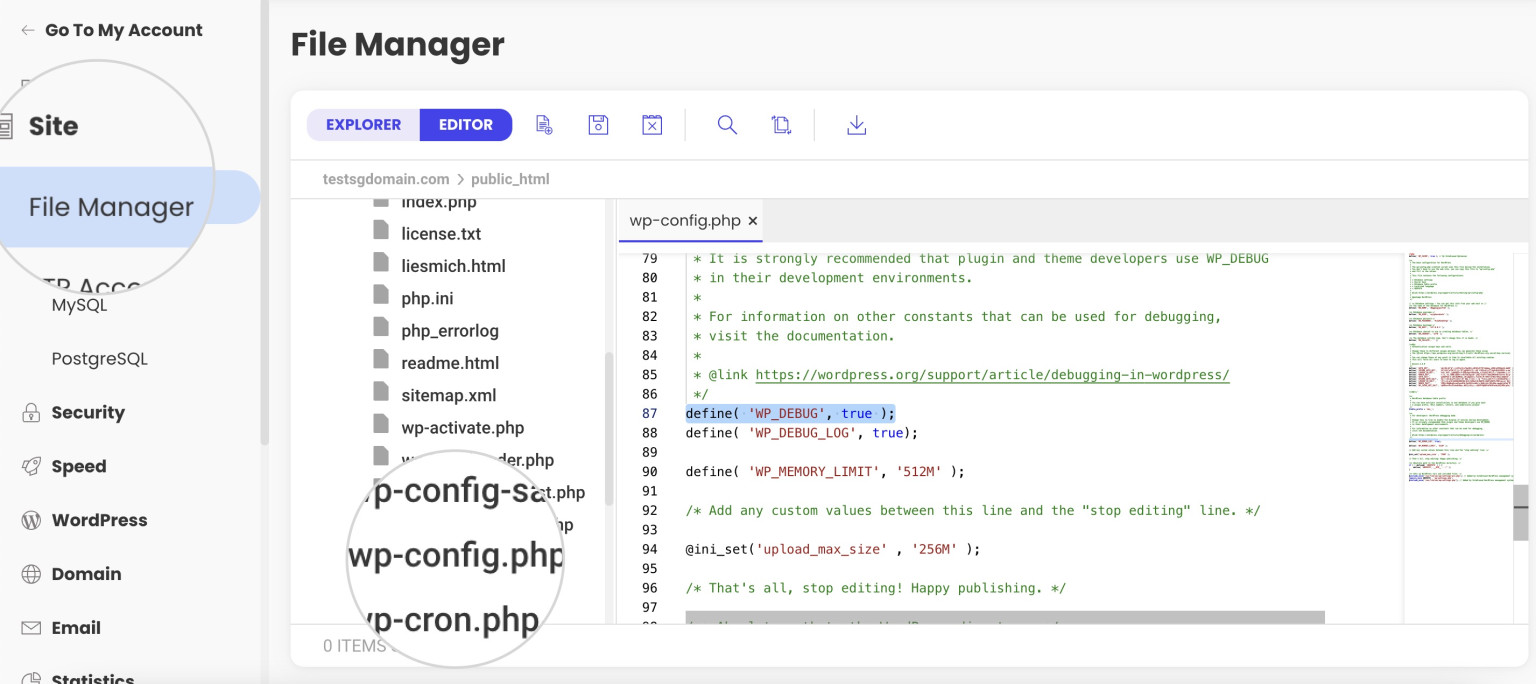Click the download icon in toolbar
This screenshot has width=1536, height=684.
(856, 125)
